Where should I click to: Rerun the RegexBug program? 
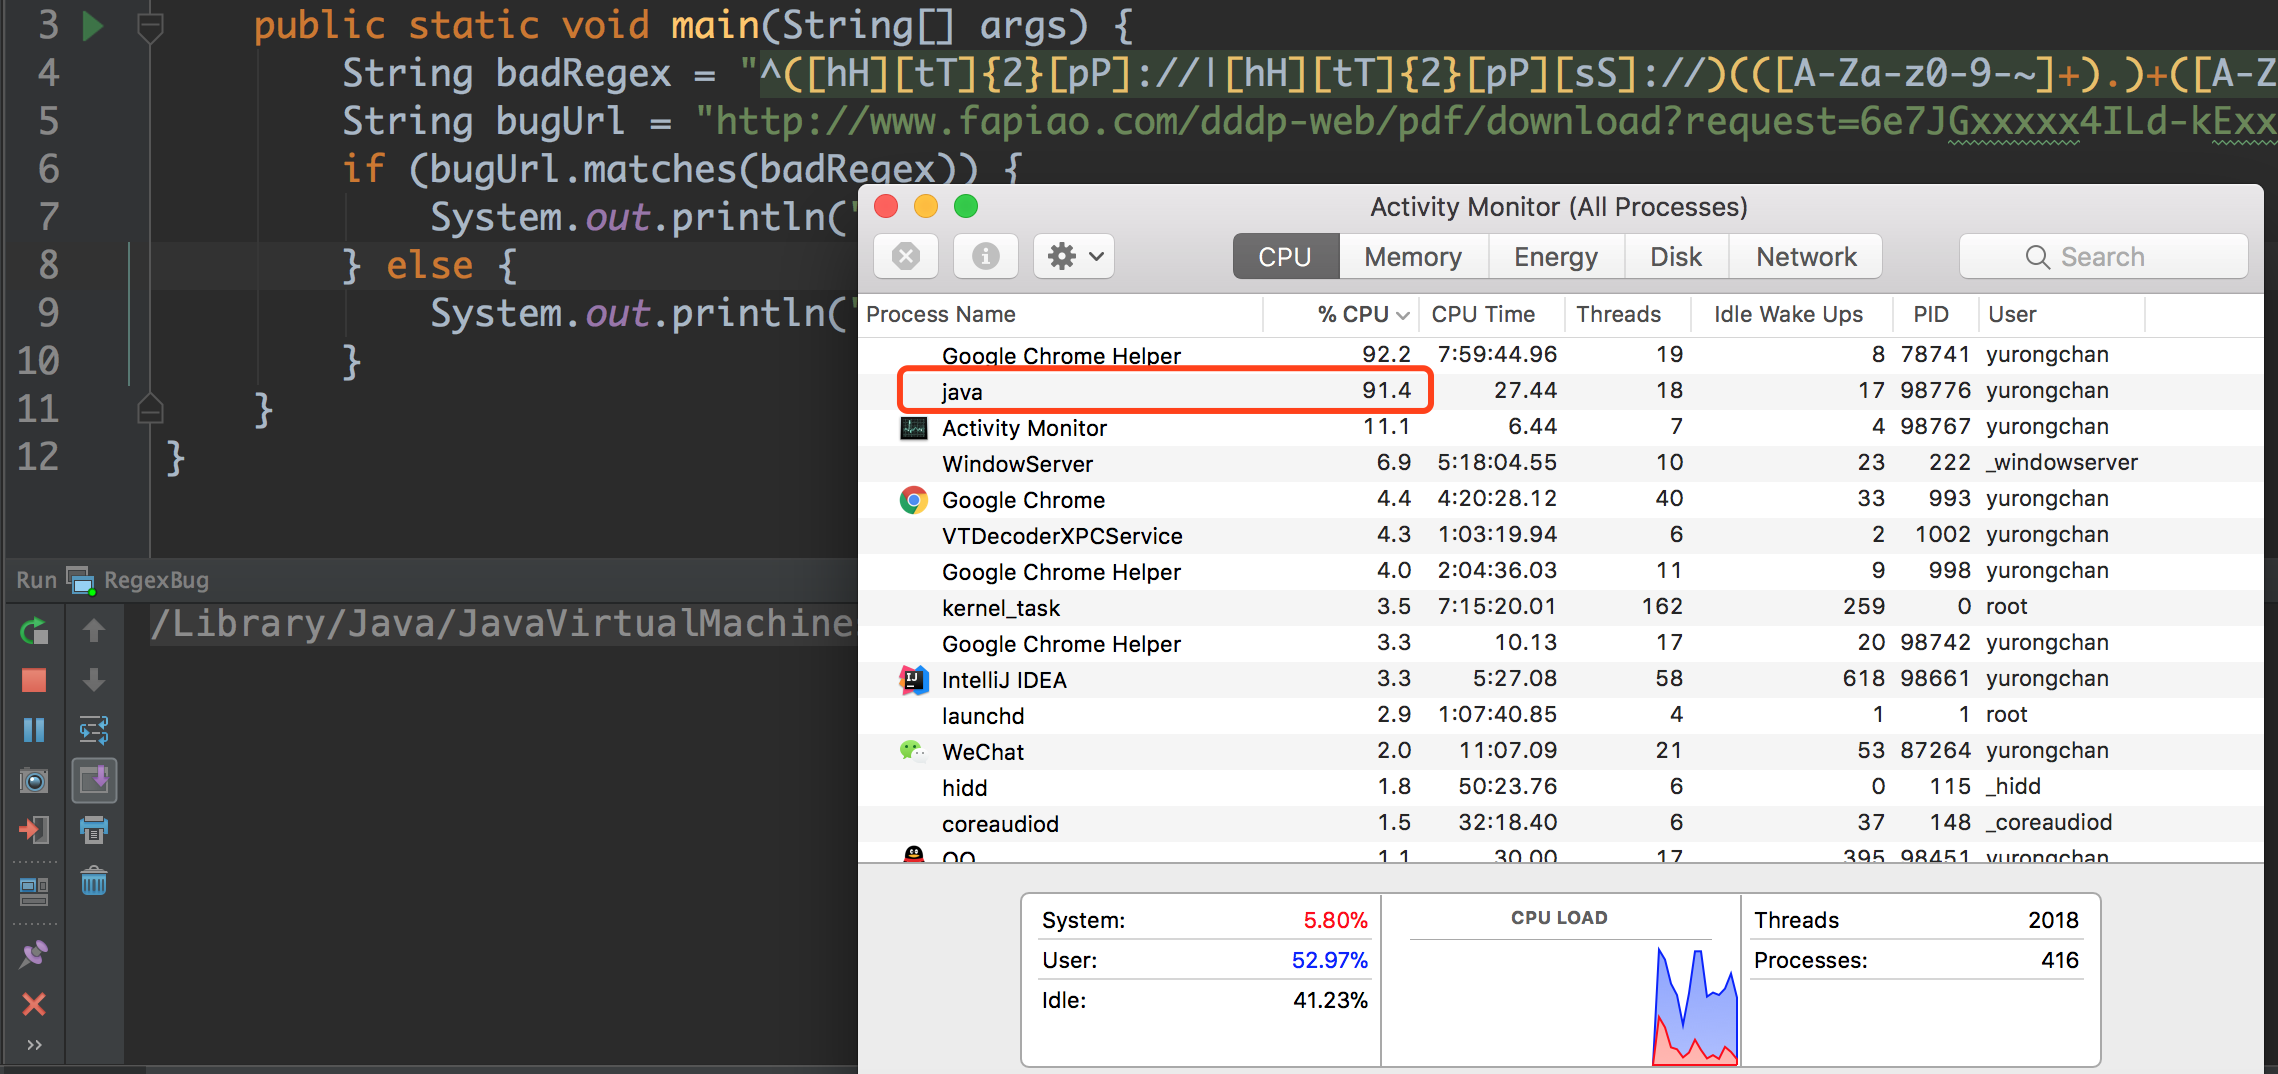[x=34, y=631]
